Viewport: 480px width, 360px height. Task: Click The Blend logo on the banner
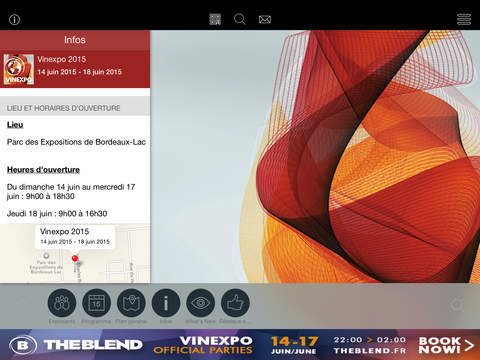[76, 345]
